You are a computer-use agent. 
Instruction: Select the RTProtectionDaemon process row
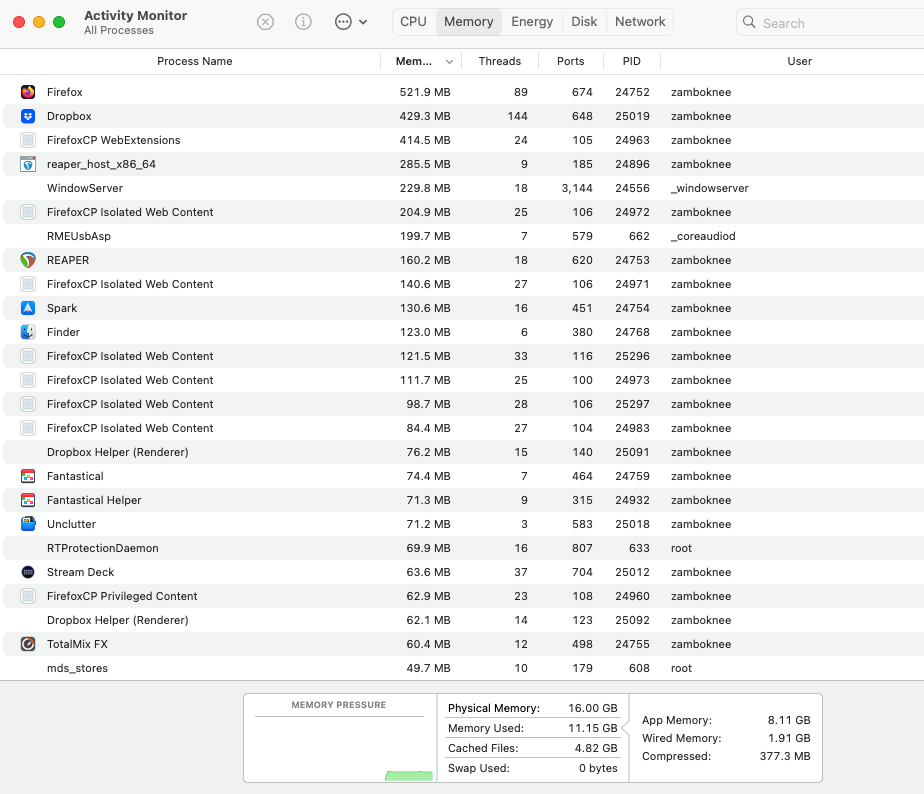[x=463, y=548]
